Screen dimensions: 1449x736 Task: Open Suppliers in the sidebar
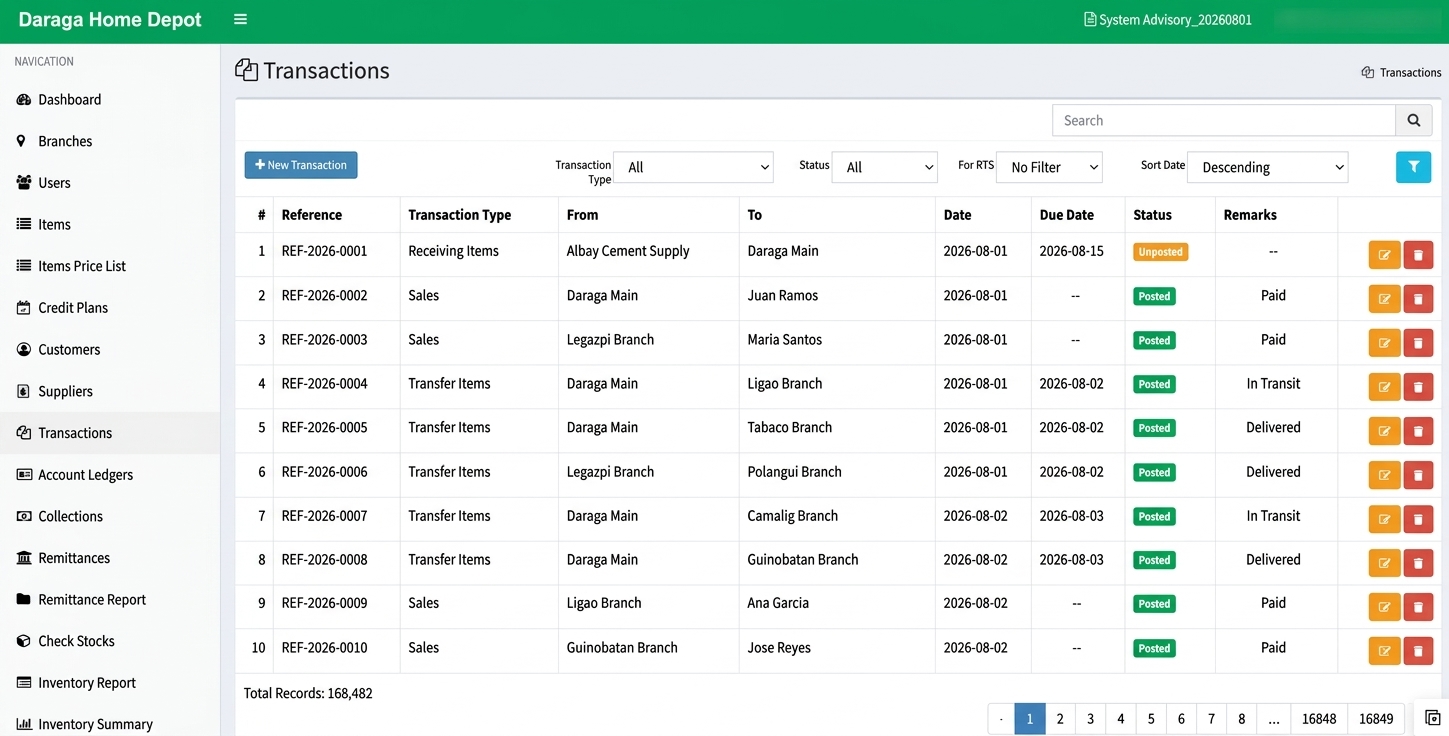110,391
